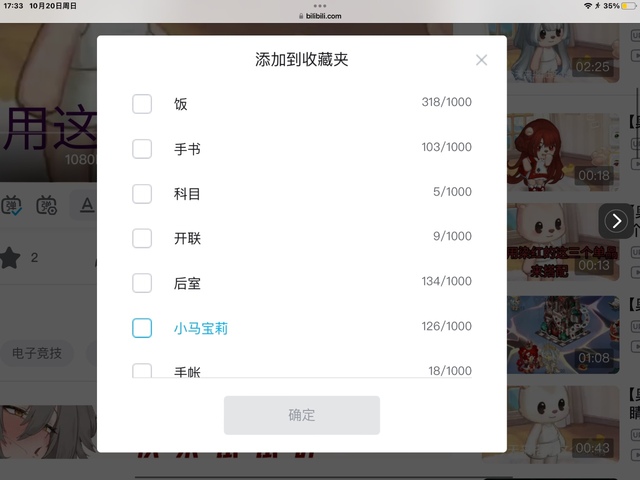Click the 确定 confirm button
The width and height of the screenshot is (640, 480).
point(302,415)
